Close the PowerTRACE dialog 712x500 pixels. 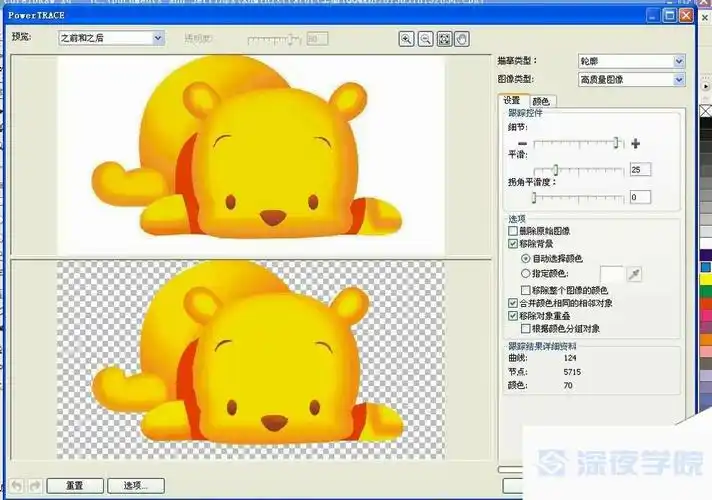[x=686, y=15]
